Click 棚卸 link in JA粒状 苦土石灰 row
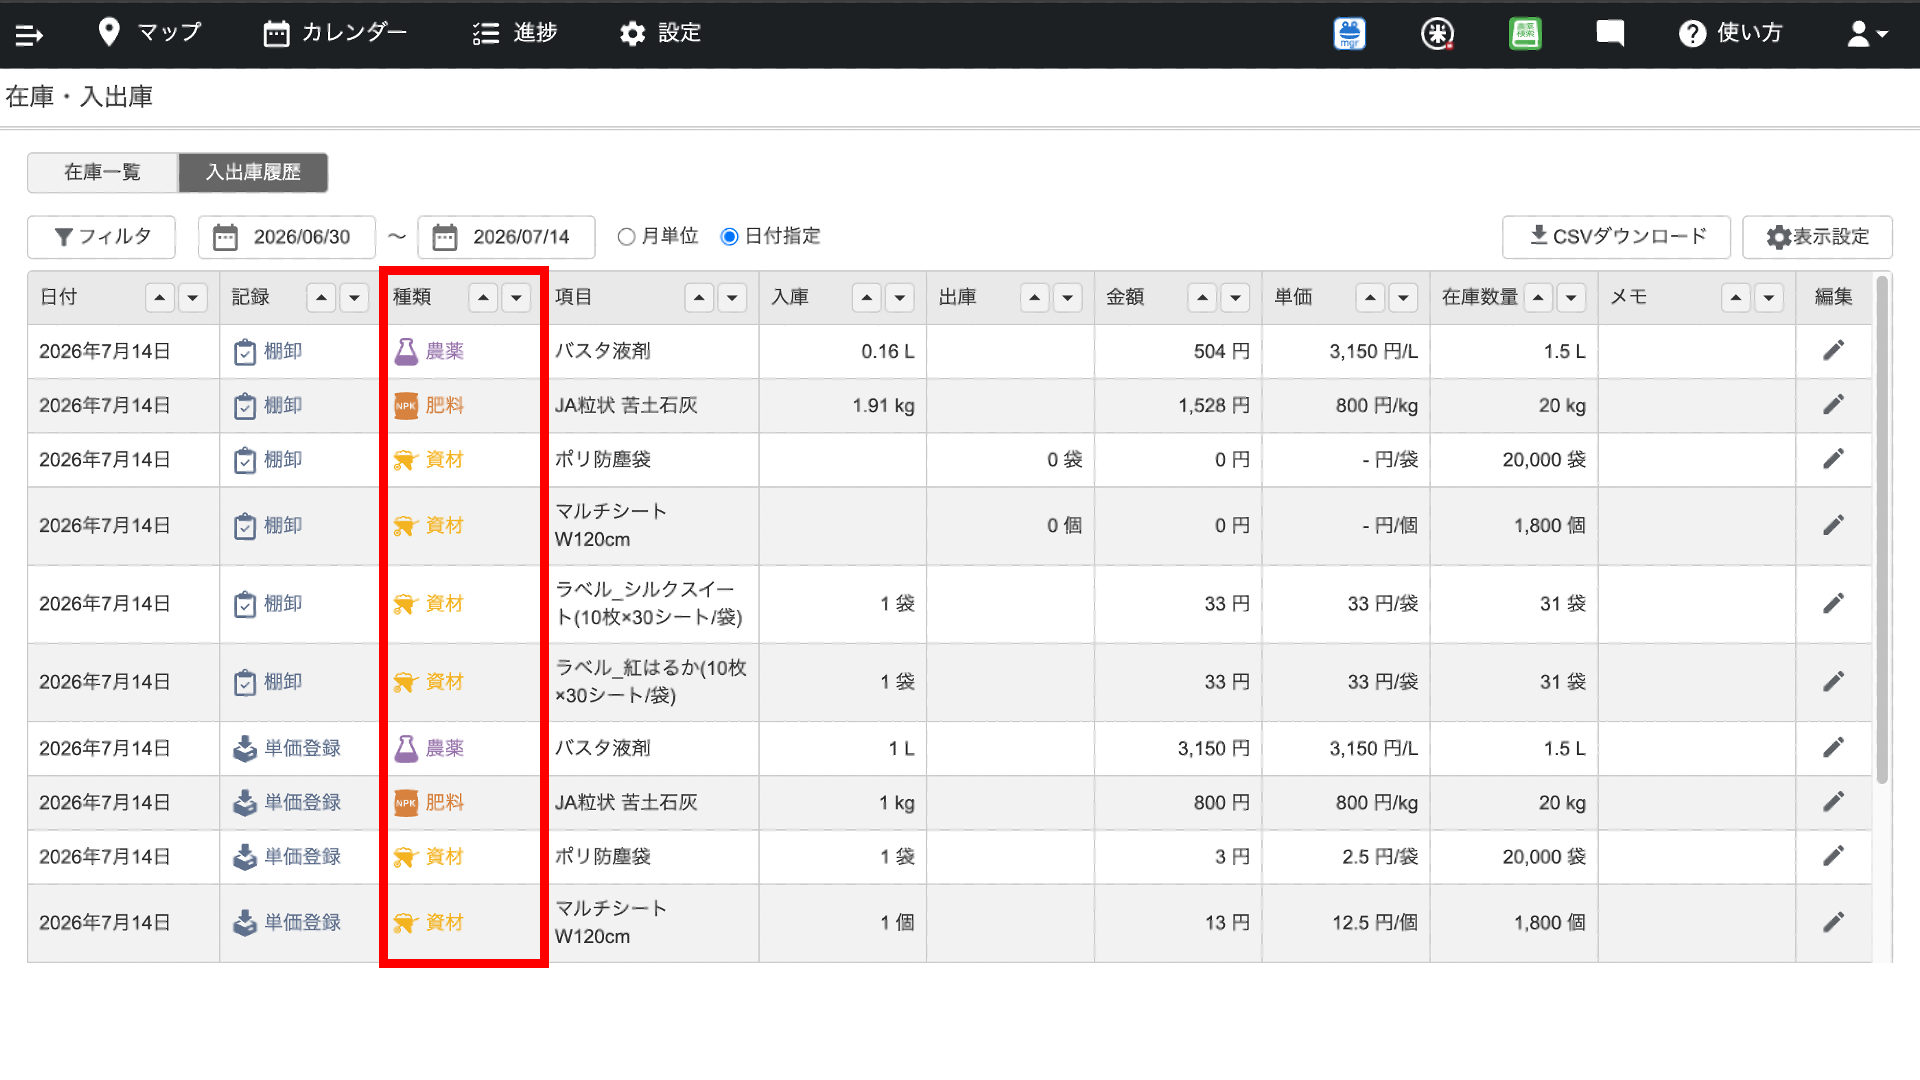 point(283,405)
